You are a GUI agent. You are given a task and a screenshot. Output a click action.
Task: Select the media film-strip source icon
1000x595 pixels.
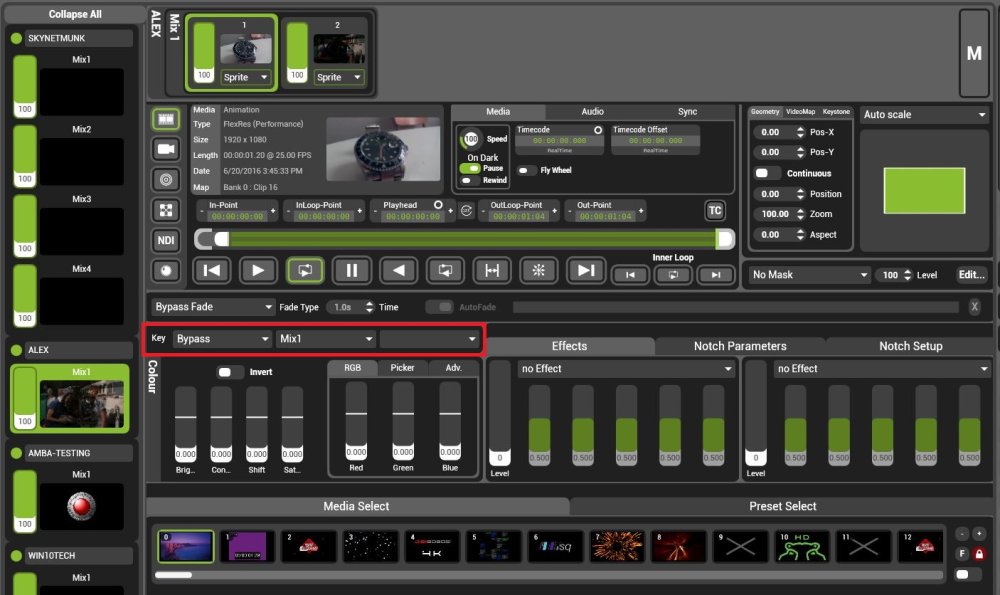coord(166,119)
